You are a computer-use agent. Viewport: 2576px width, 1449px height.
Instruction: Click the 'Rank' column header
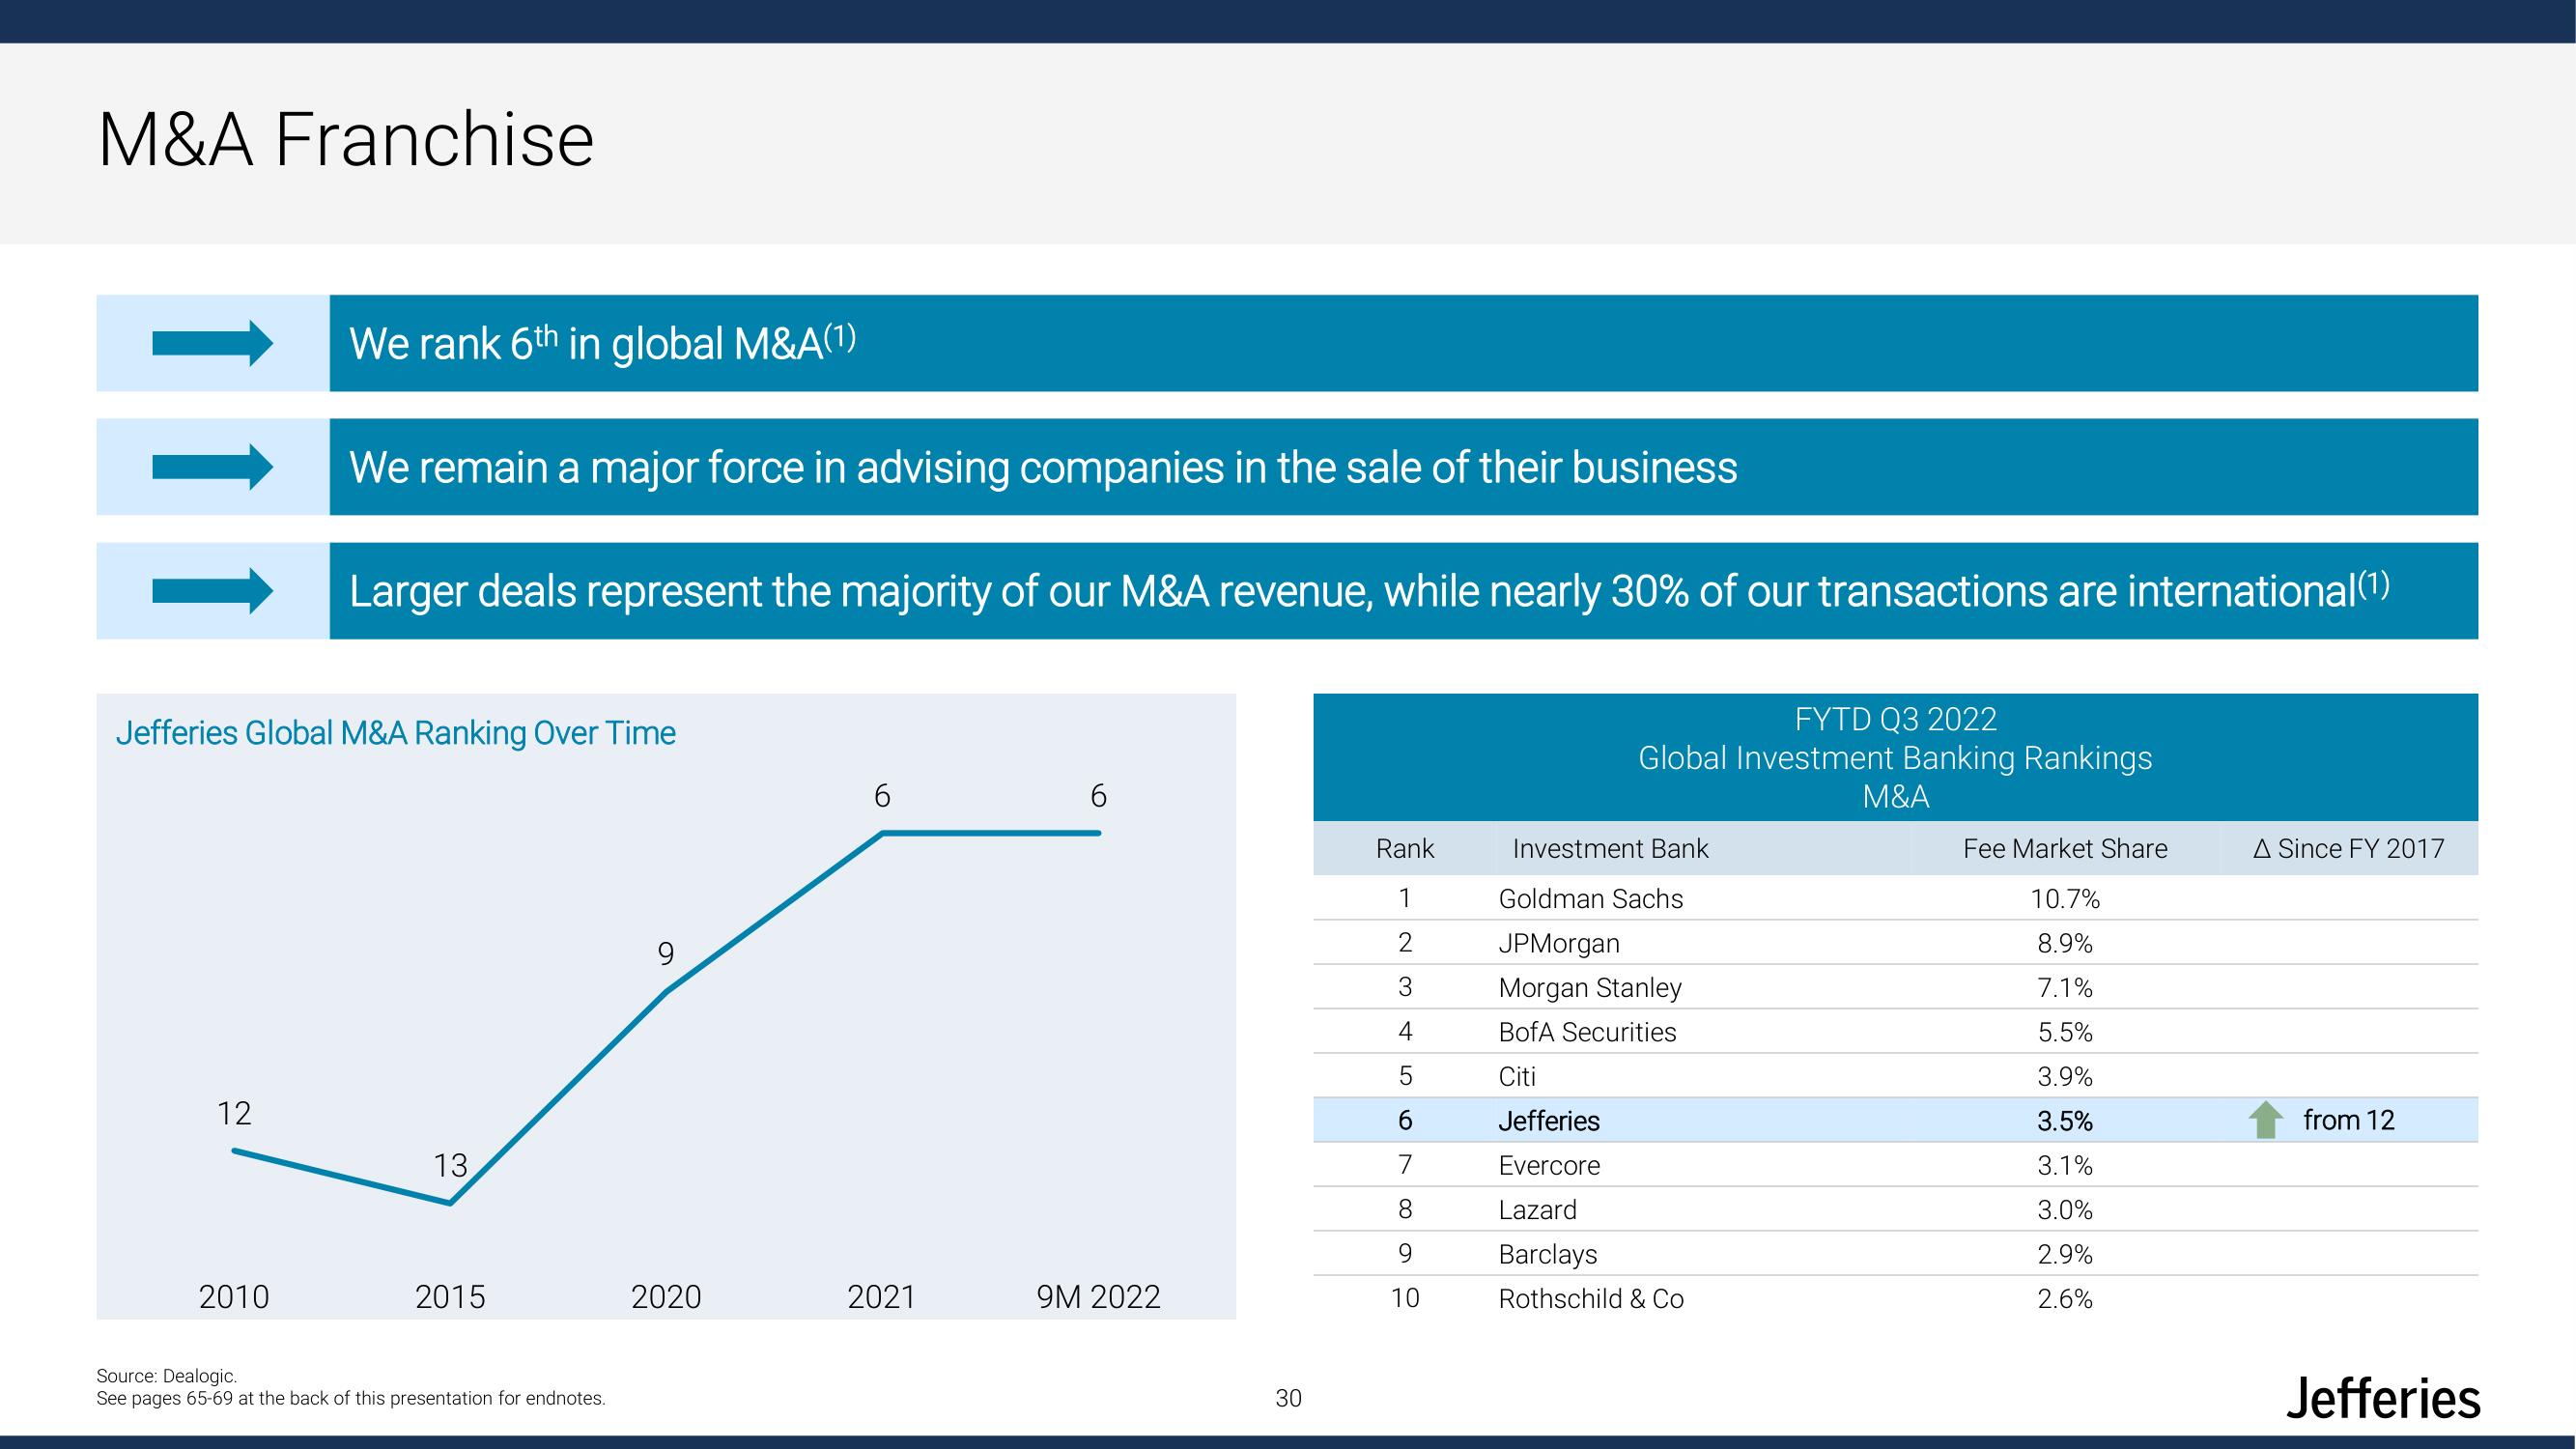1405,849
